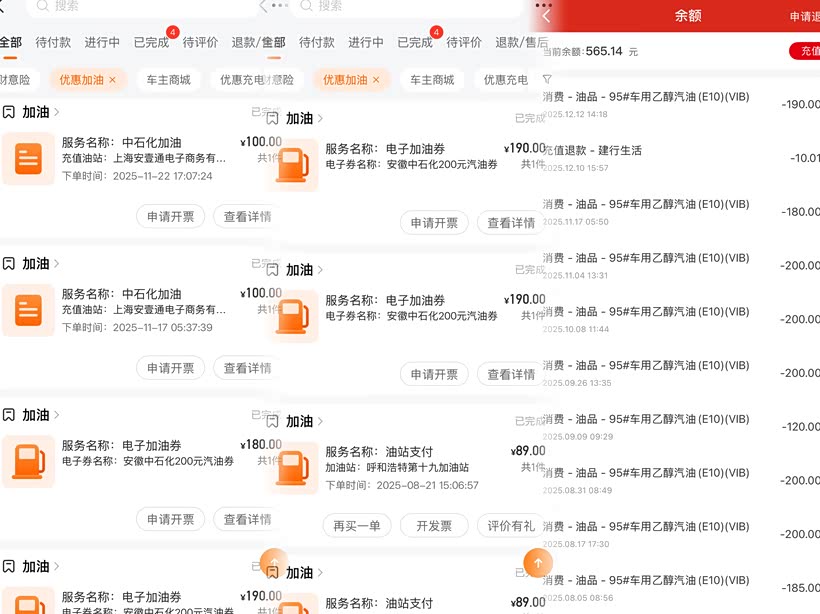Viewport: 820px width, 614px height.
Task: Tap bookmark icon beside 加油 above 2025-11-22 order
Action: [9, 112]
